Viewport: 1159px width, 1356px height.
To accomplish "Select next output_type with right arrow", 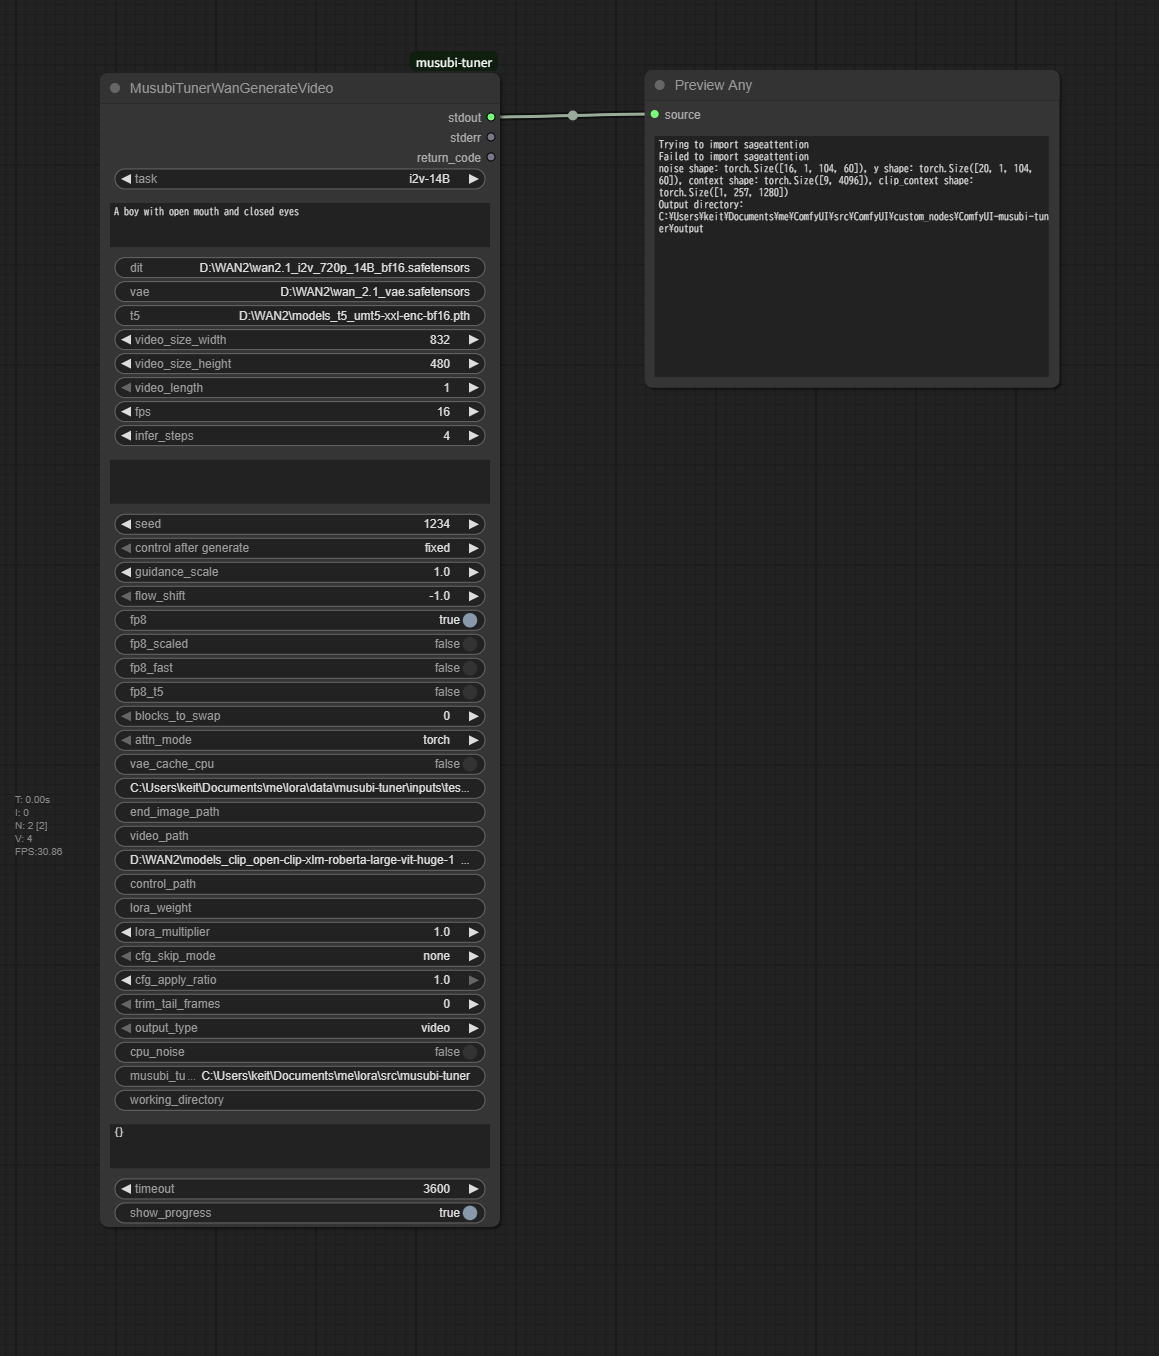I will point(474,1028).
